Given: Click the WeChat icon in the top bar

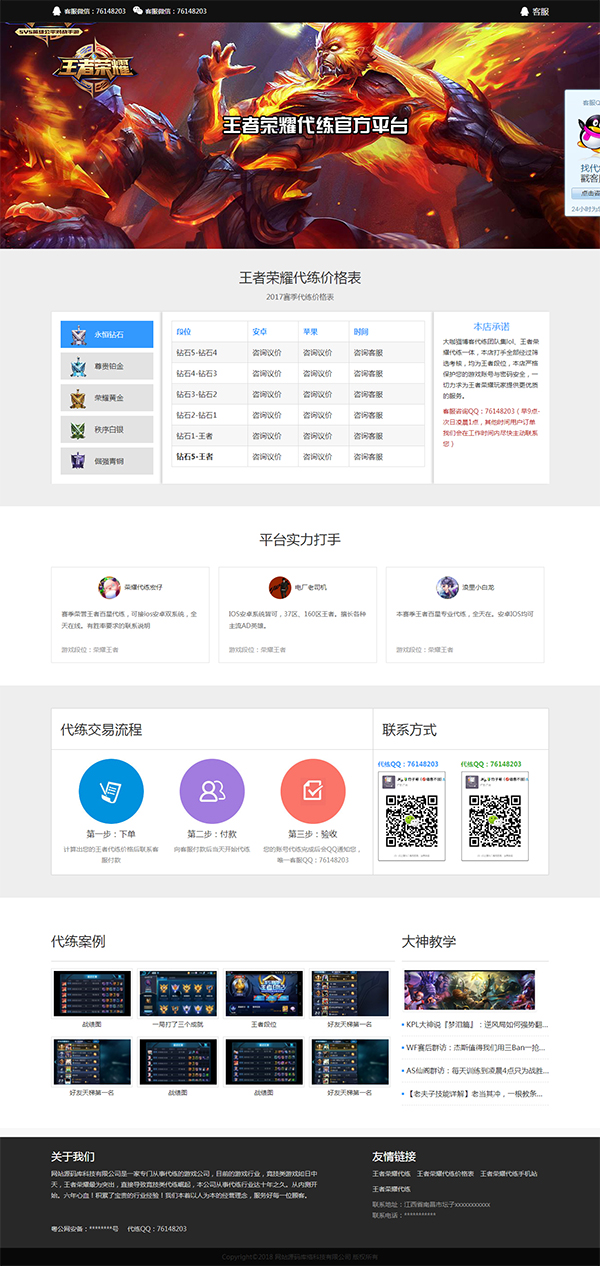Looking at the screenshot, I should click(x=138, y=11).
